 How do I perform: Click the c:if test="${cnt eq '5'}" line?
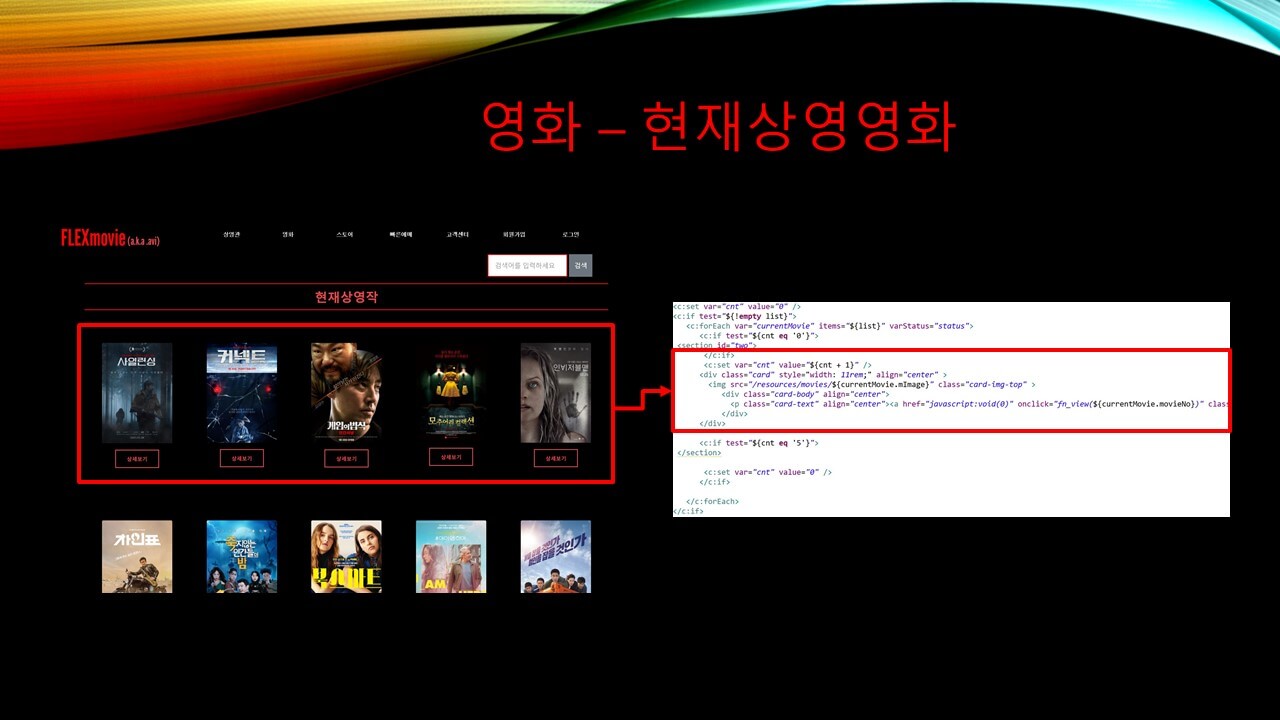tap(760, 443)
